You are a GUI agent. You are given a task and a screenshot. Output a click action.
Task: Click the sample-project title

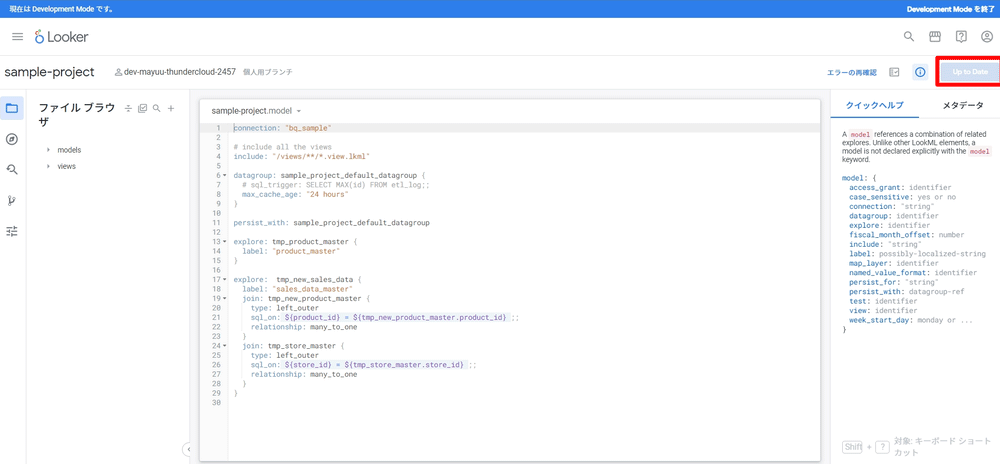(x=49, y=72)
